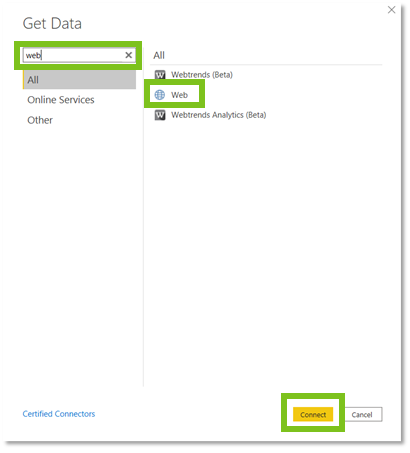Select the Webtrends (Beta) connector label
410x453 pixels.
click(202, 75)
